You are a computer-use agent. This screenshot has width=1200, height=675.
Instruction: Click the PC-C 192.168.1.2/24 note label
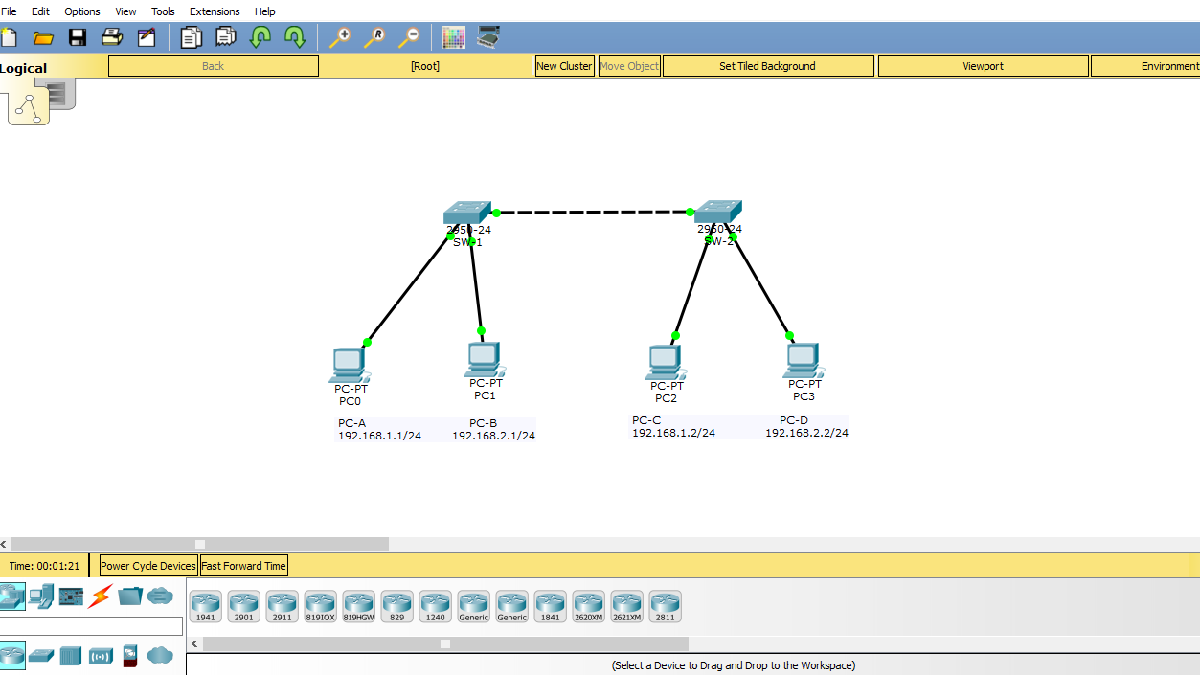tap(674, 426)
